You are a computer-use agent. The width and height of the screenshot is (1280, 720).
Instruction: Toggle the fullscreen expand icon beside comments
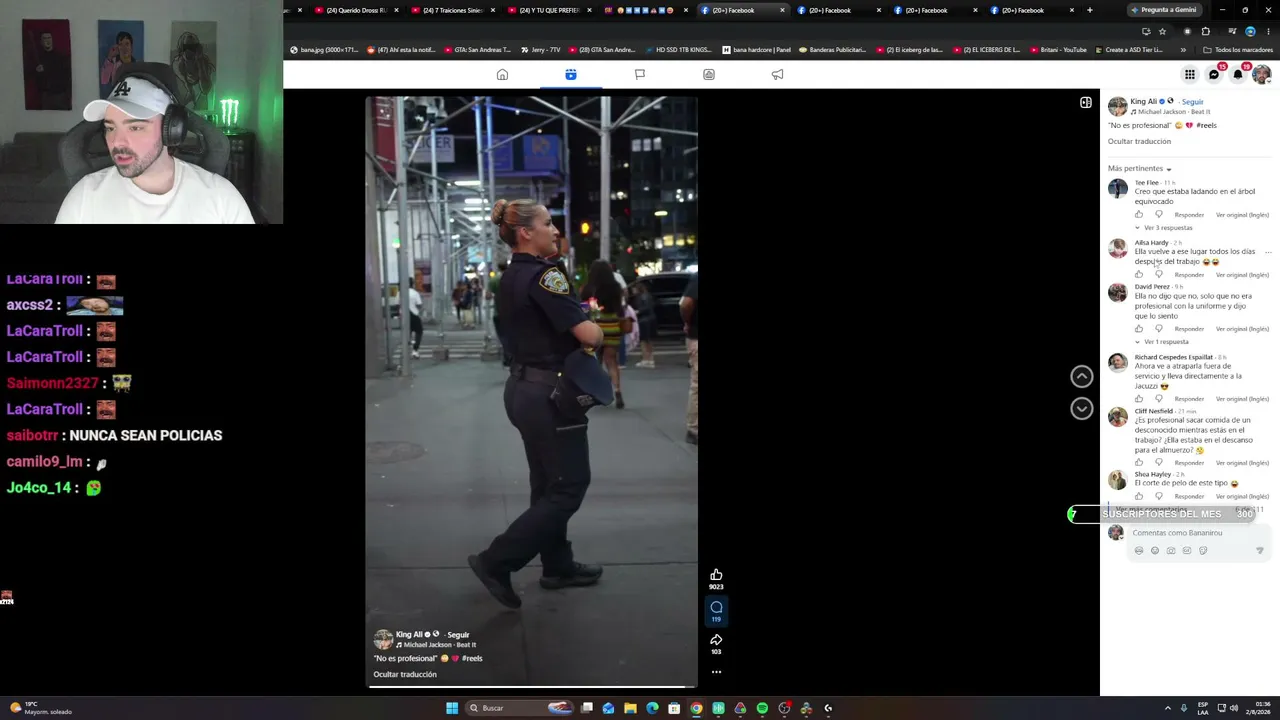[x=1086, y=102]
